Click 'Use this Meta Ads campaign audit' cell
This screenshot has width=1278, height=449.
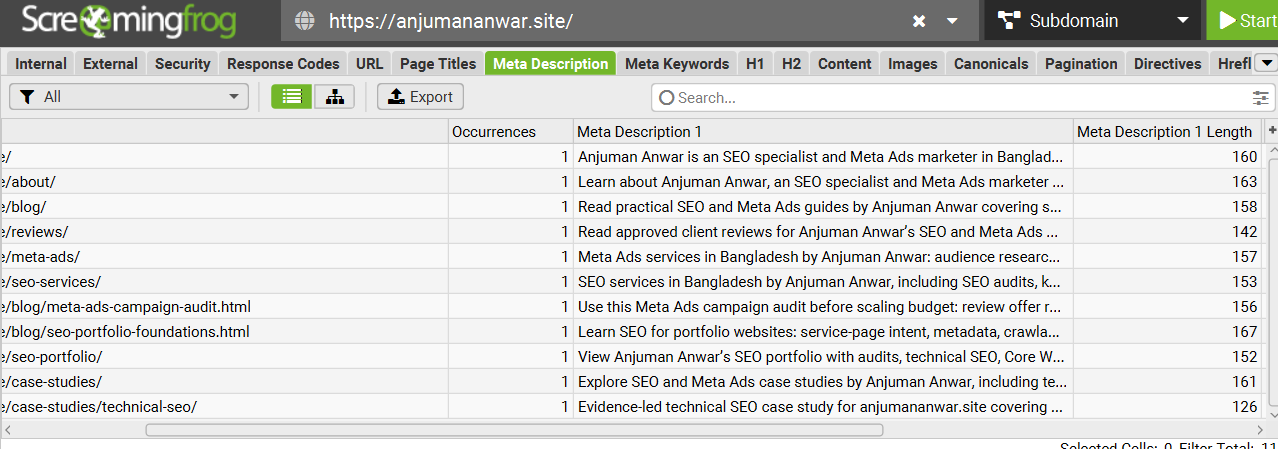click(x=823, y=307)
